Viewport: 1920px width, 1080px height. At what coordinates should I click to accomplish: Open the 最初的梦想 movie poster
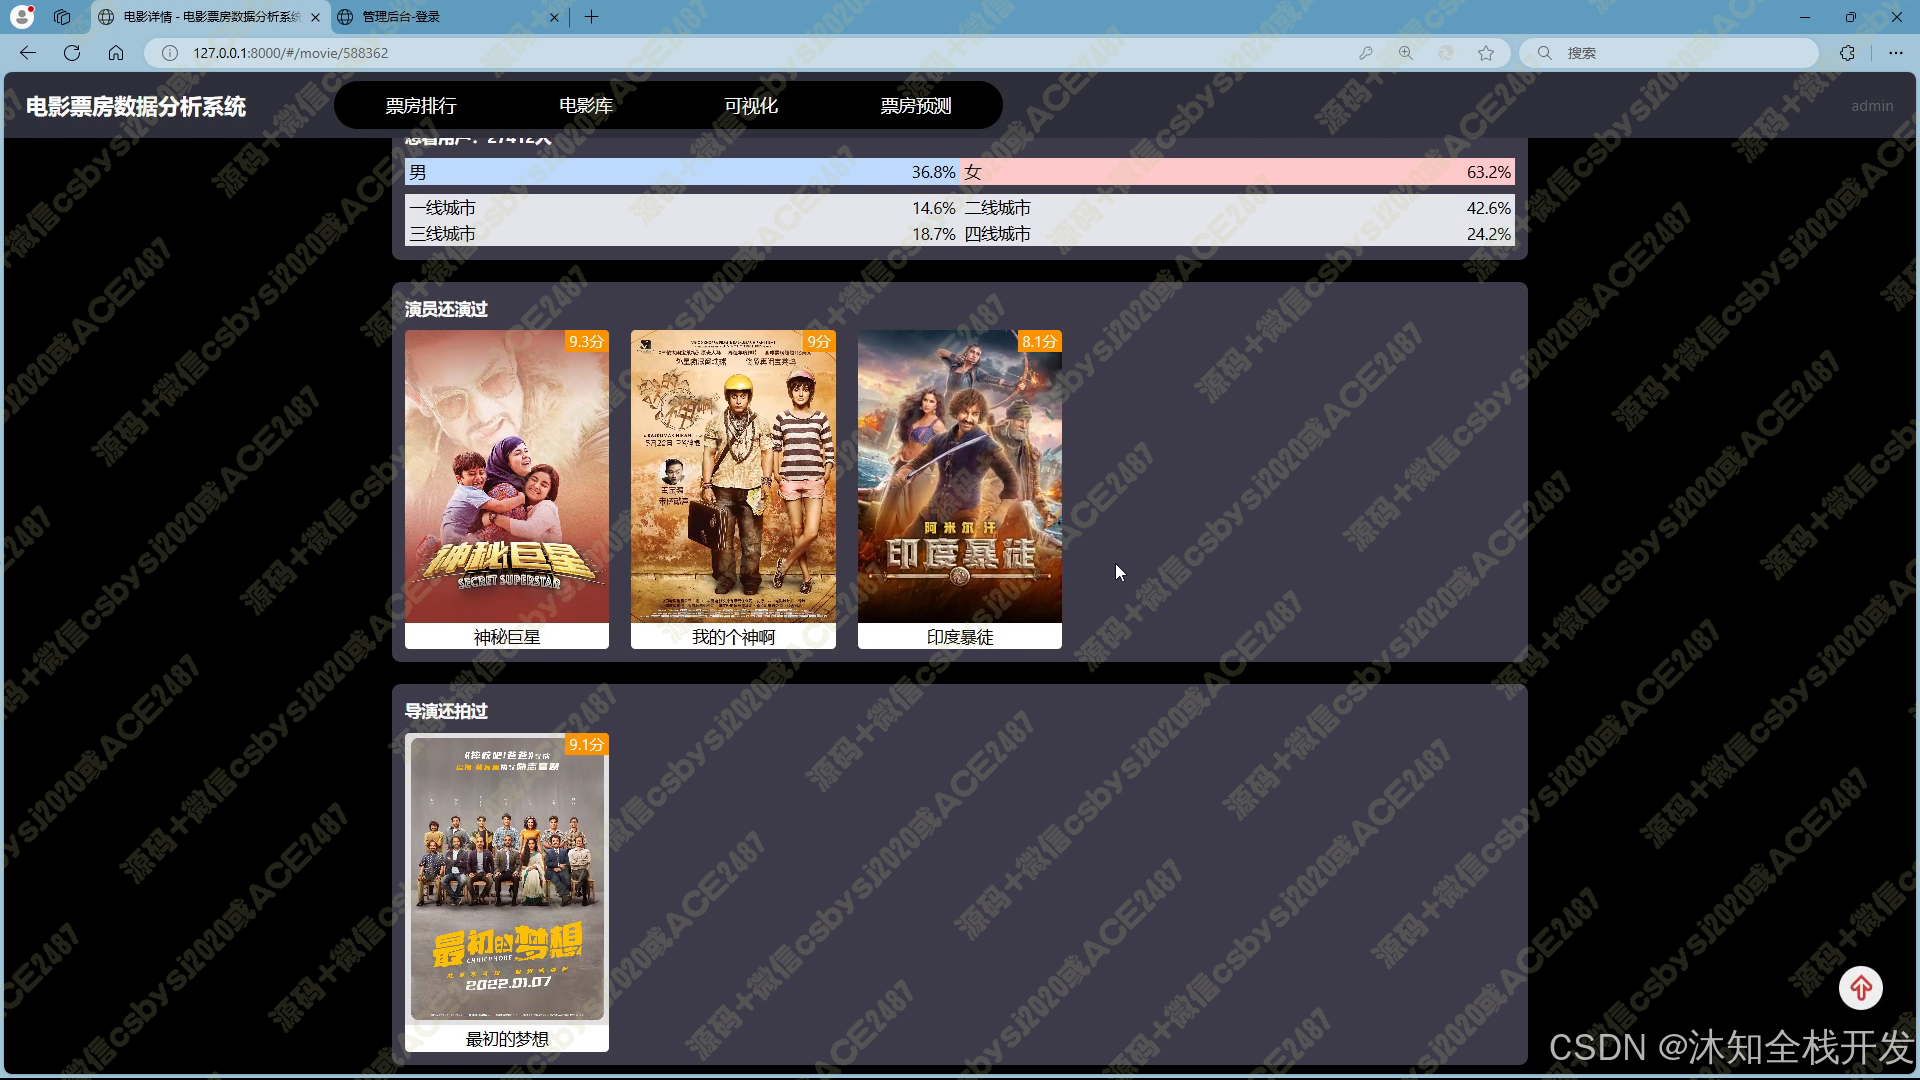tap(507, 880)
